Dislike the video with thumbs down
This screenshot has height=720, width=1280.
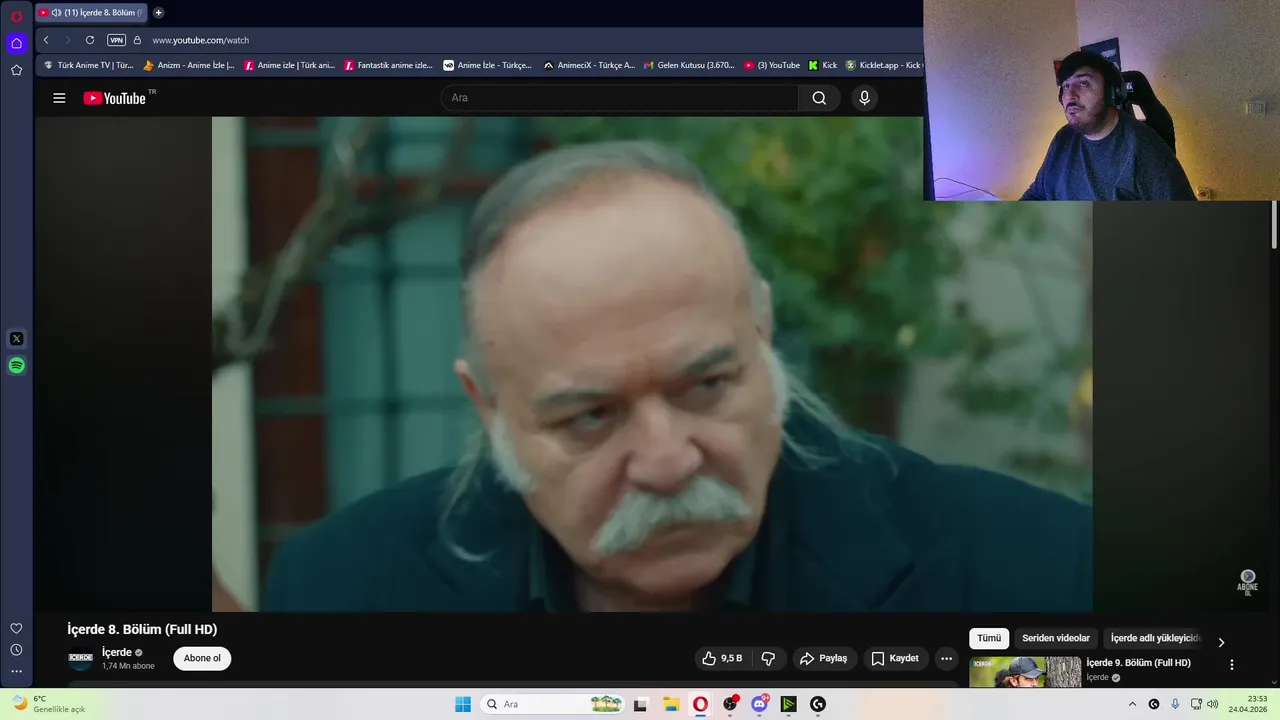(768, 658)
